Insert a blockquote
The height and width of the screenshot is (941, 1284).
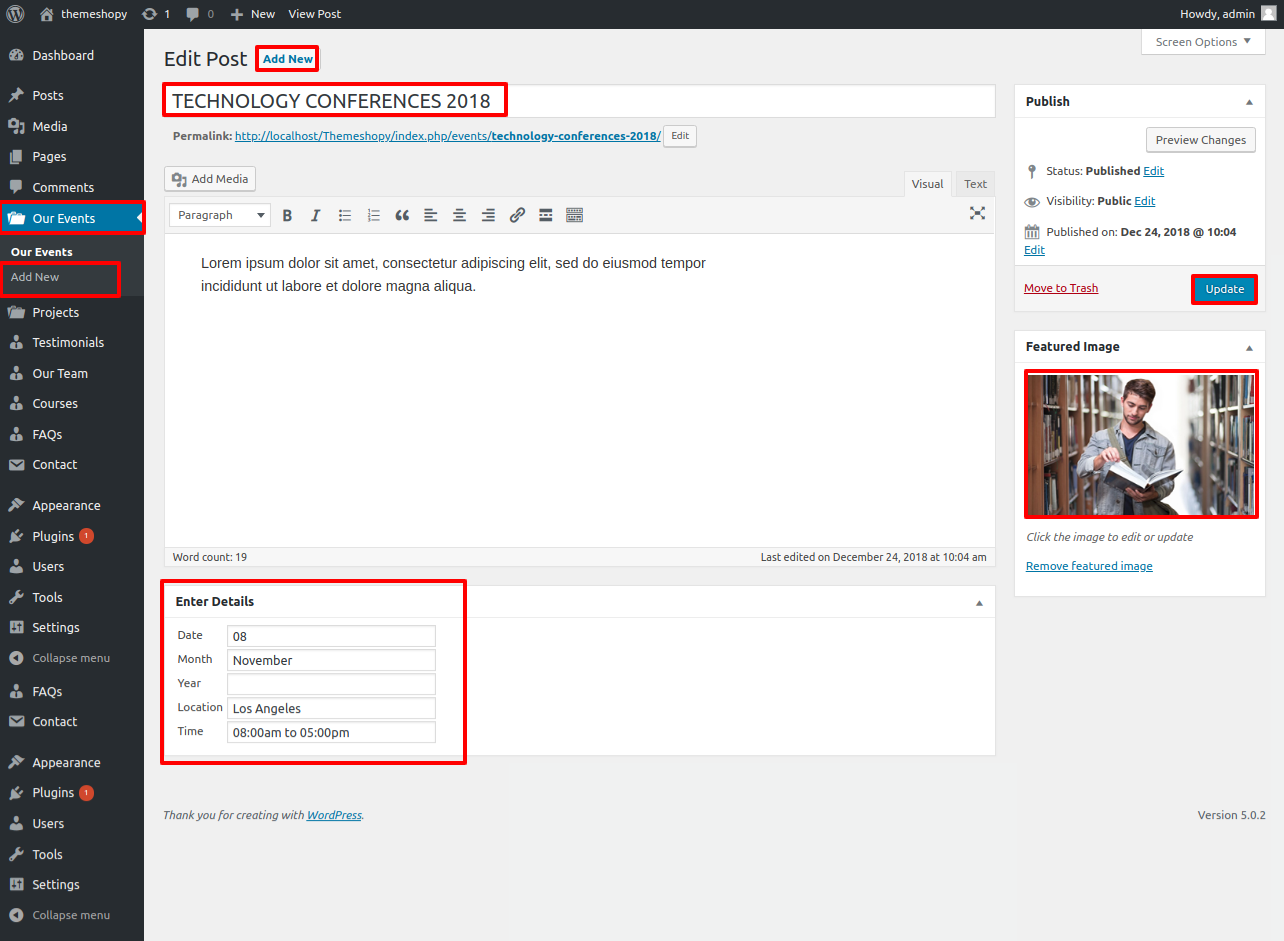[x=402, y=215]
